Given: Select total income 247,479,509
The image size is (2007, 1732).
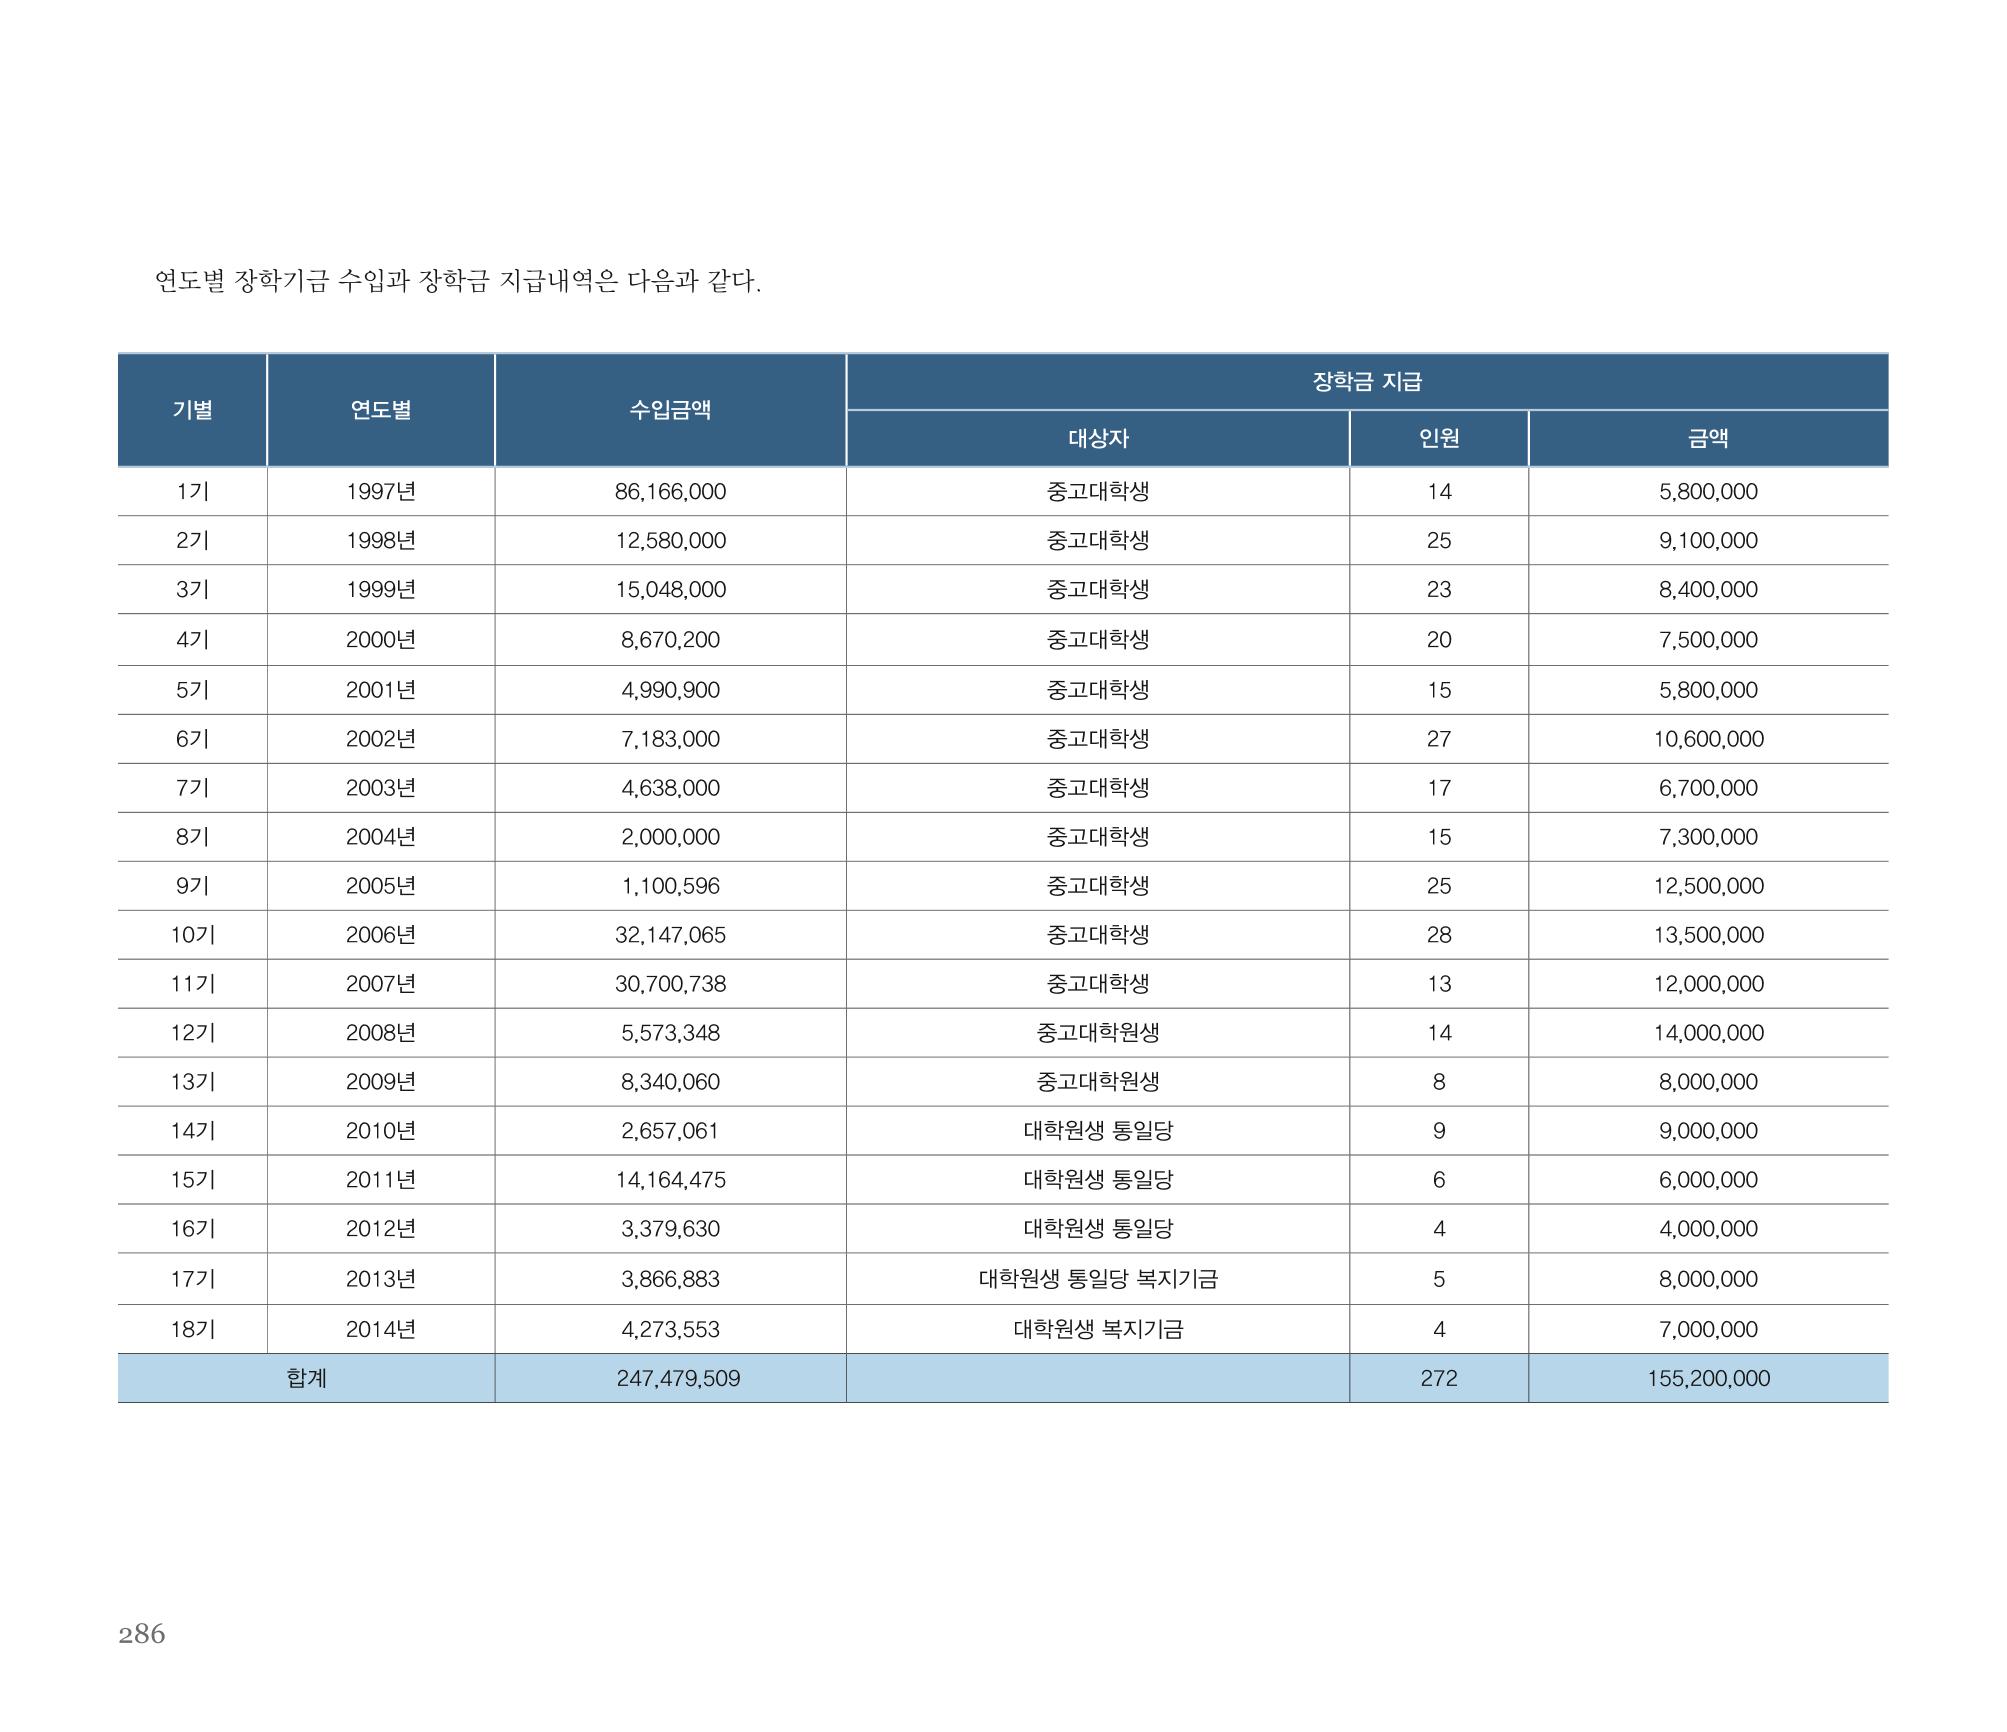Looking at the screenshot, I should [678, 1378].
